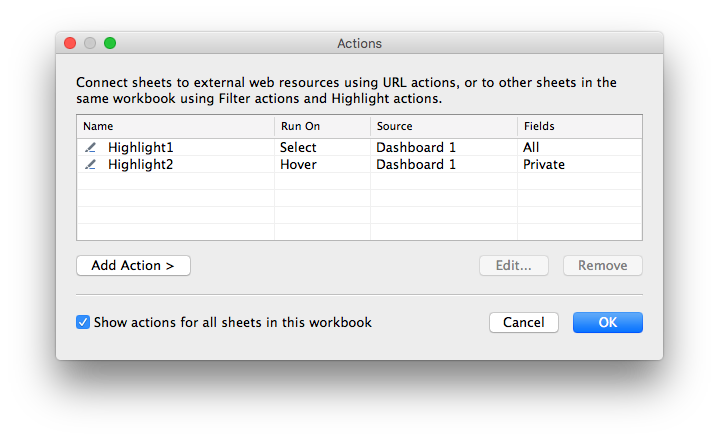Click the Source column header

click(443, 127)
